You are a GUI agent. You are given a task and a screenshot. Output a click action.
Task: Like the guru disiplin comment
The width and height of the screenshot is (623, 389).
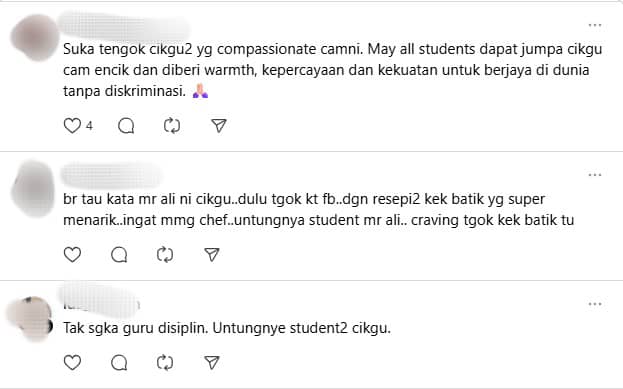(x=72, y=362)
